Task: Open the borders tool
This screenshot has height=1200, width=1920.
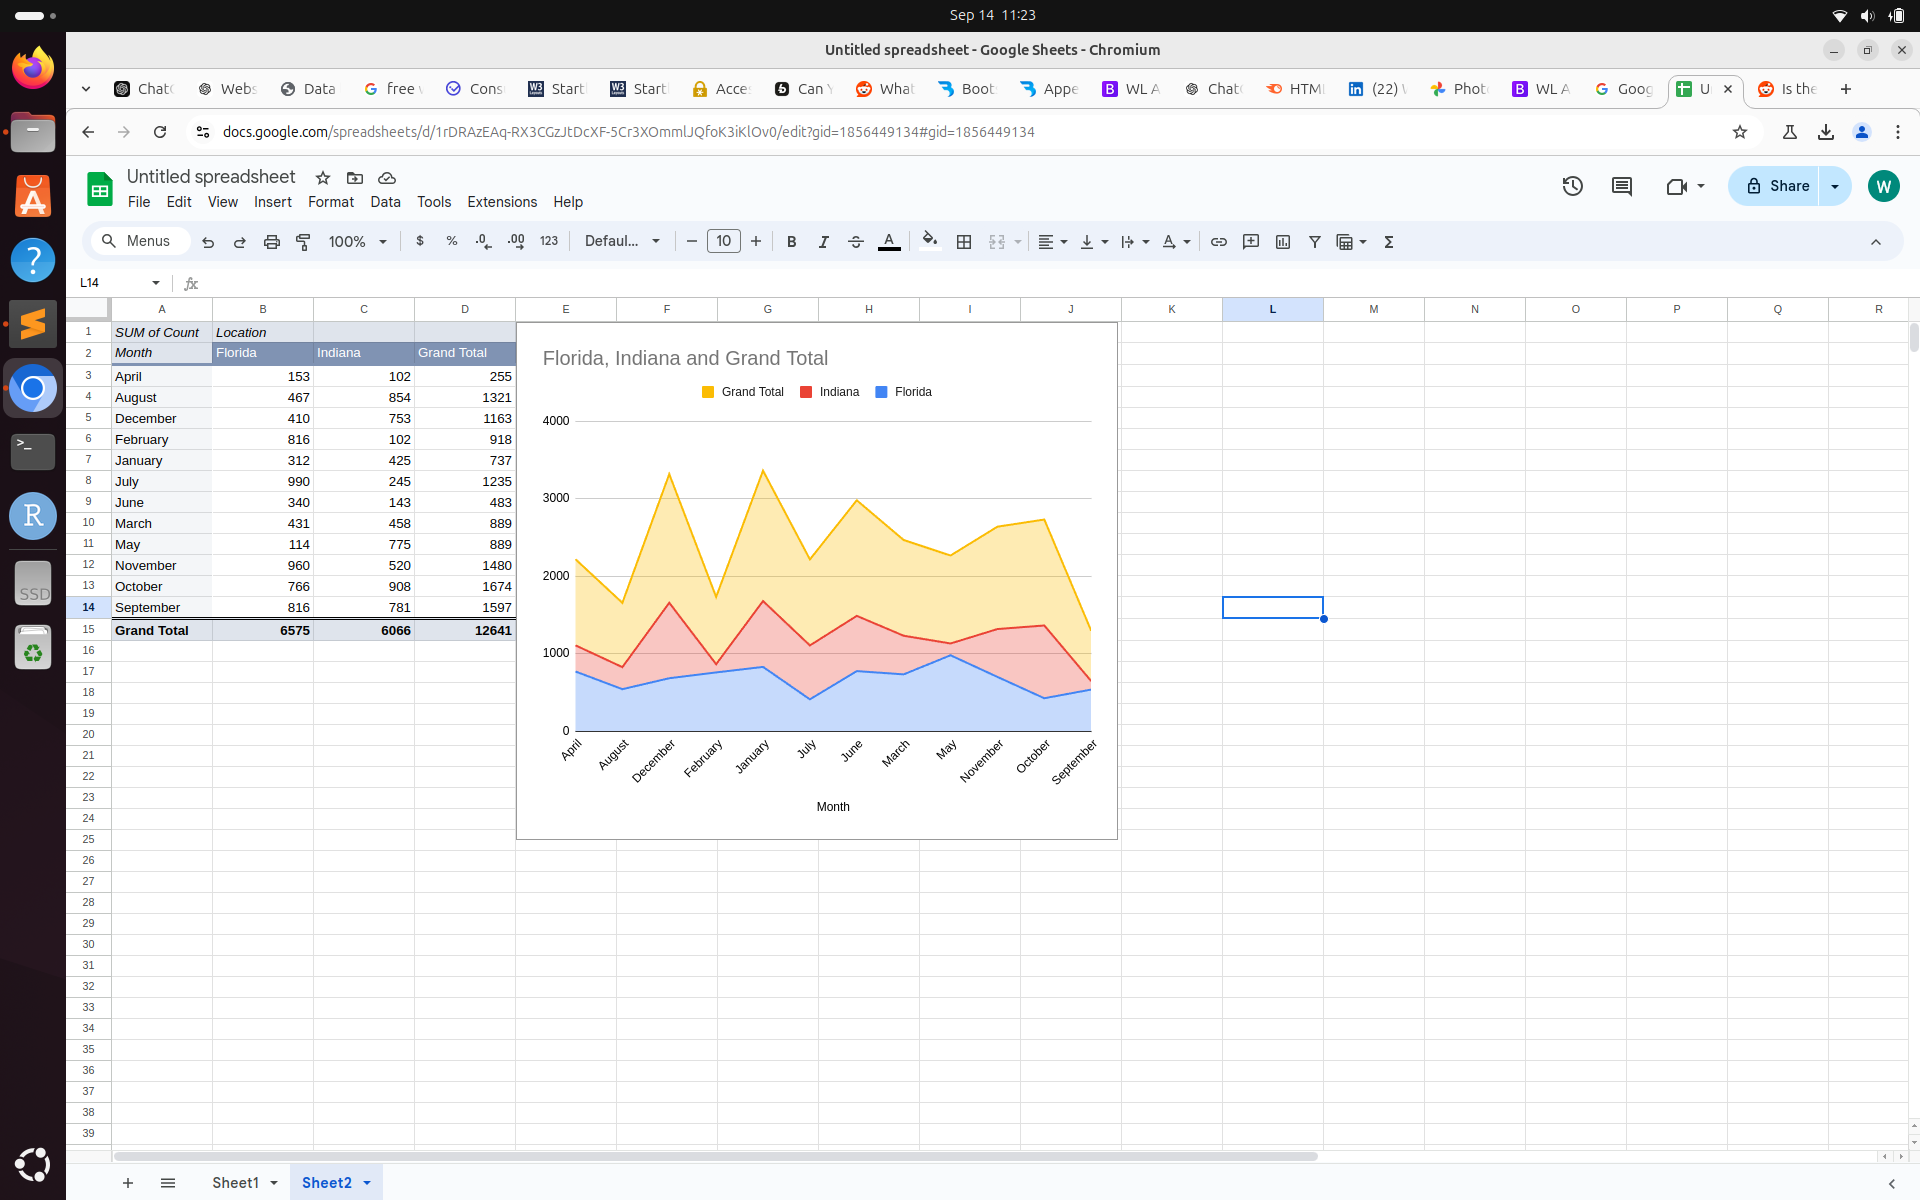Action: (963, 242)
